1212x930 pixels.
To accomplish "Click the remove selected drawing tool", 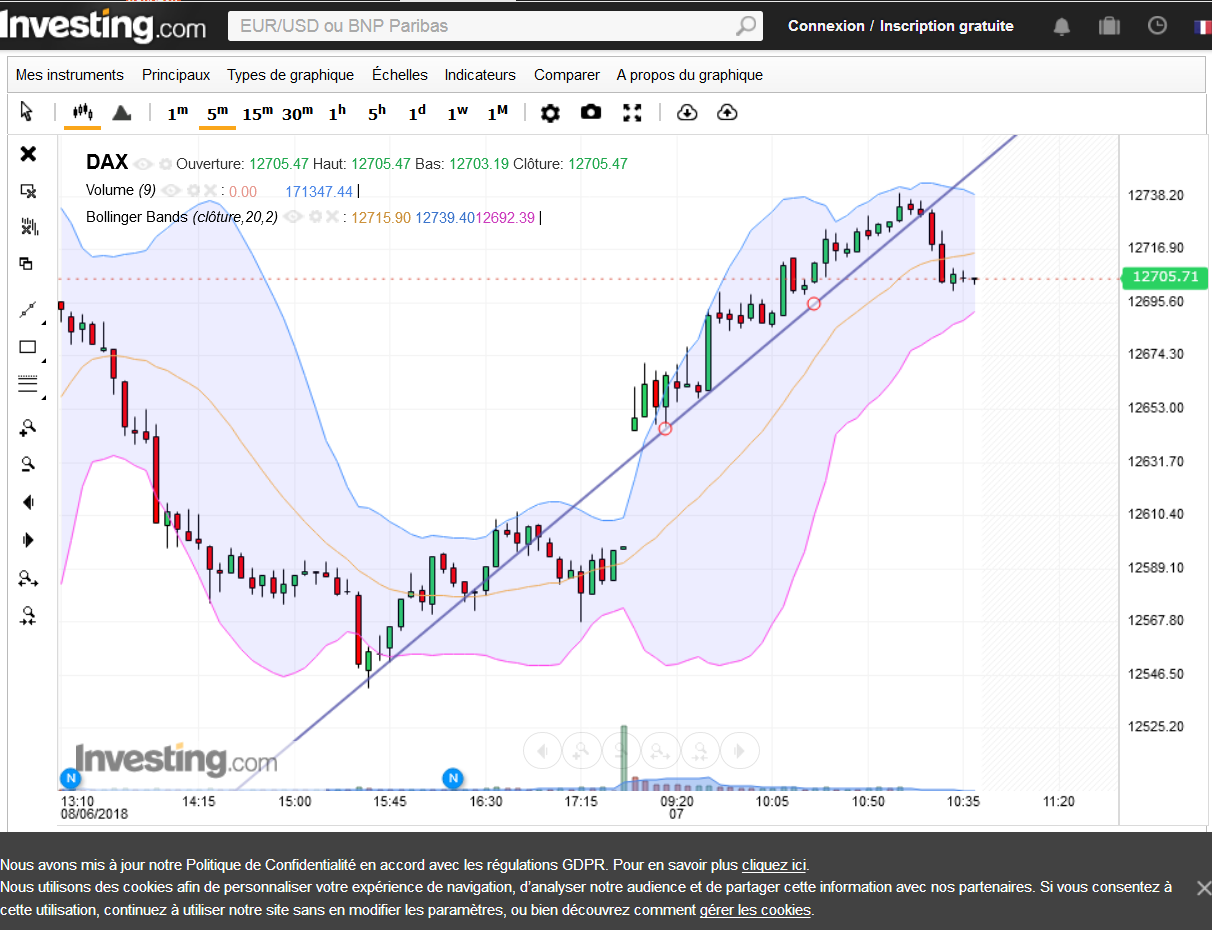I will [28, 190].
